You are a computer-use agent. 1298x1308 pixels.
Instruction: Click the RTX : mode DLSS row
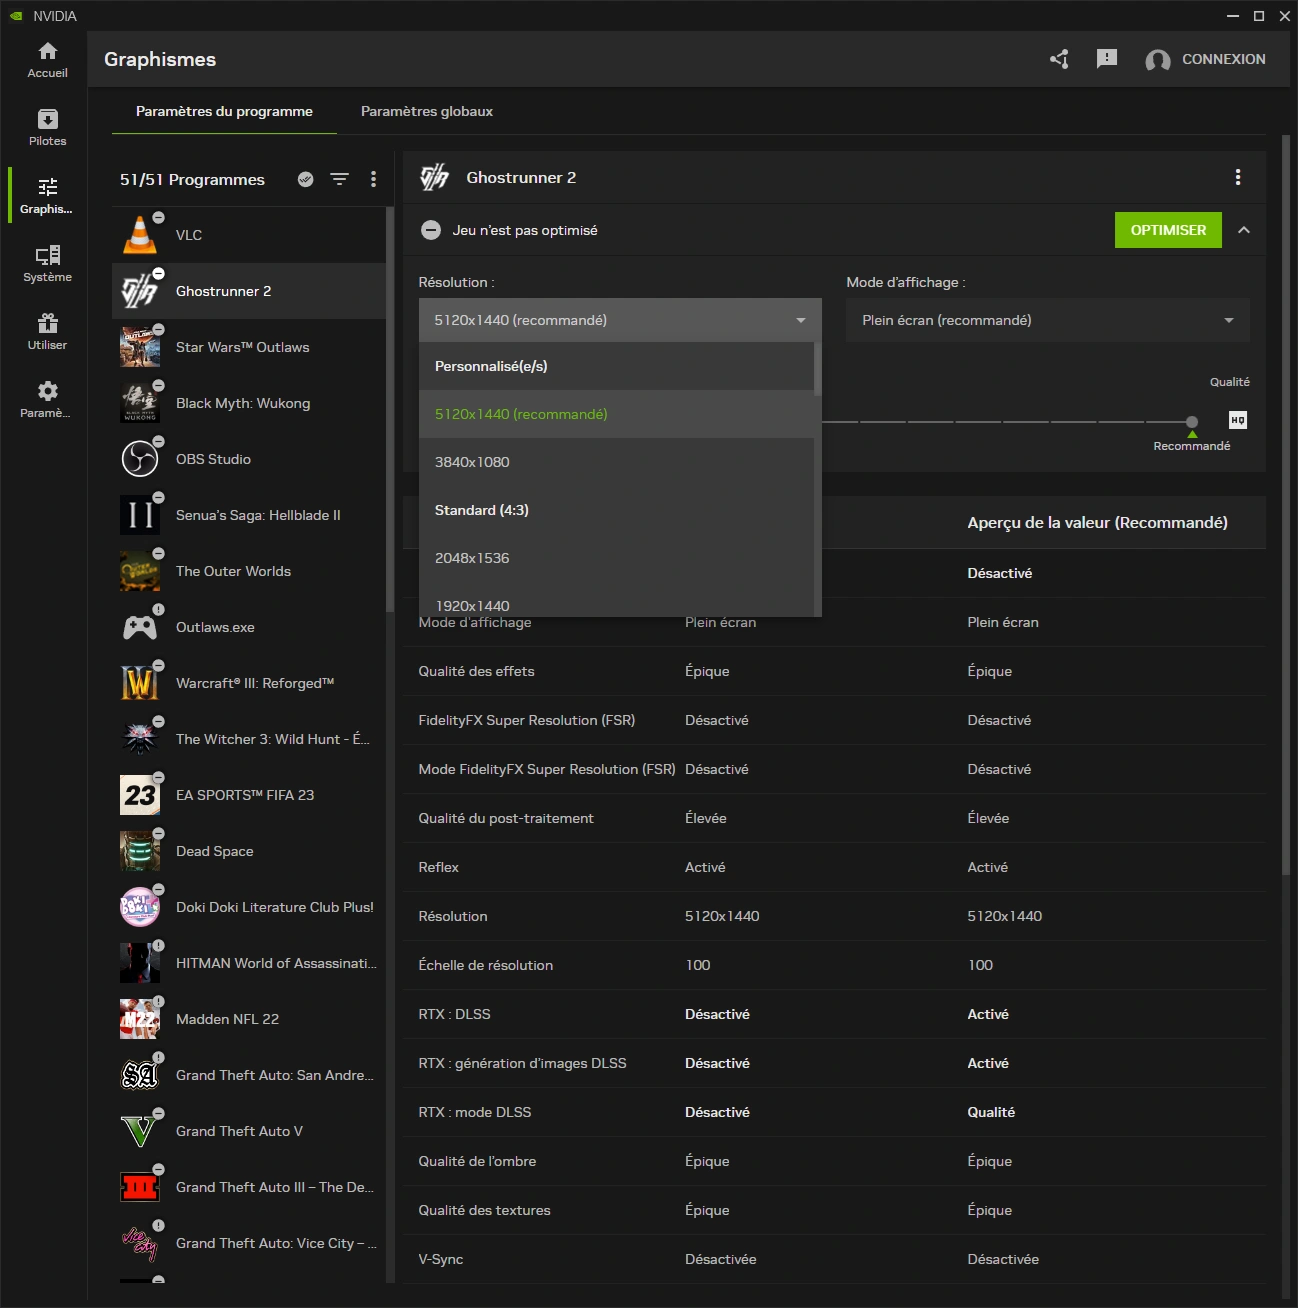point(834,1112)
